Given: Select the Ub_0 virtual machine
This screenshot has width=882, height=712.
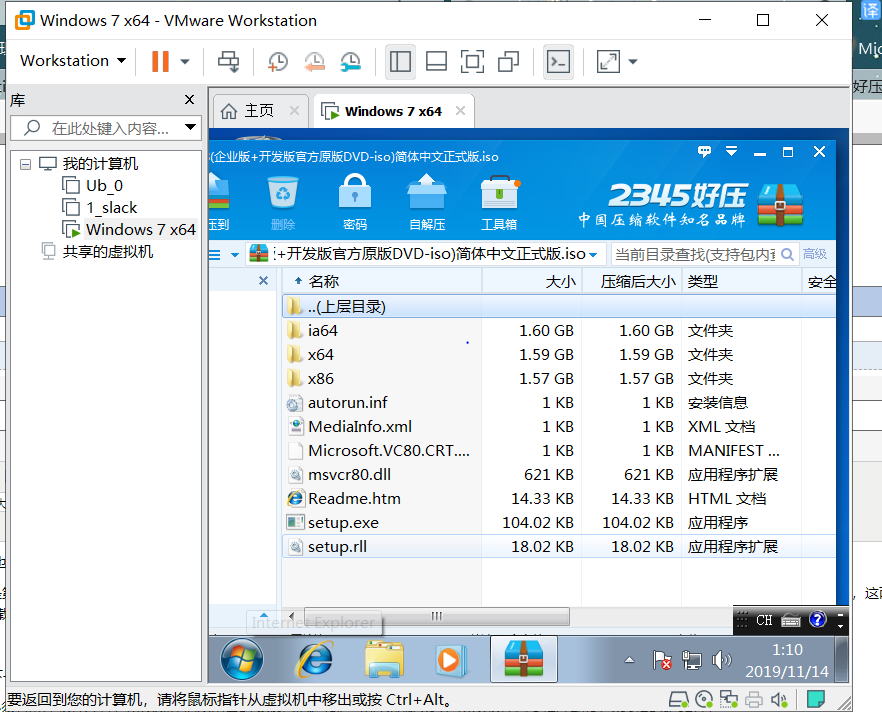Looking at the screenshot, I should [104, 186].
